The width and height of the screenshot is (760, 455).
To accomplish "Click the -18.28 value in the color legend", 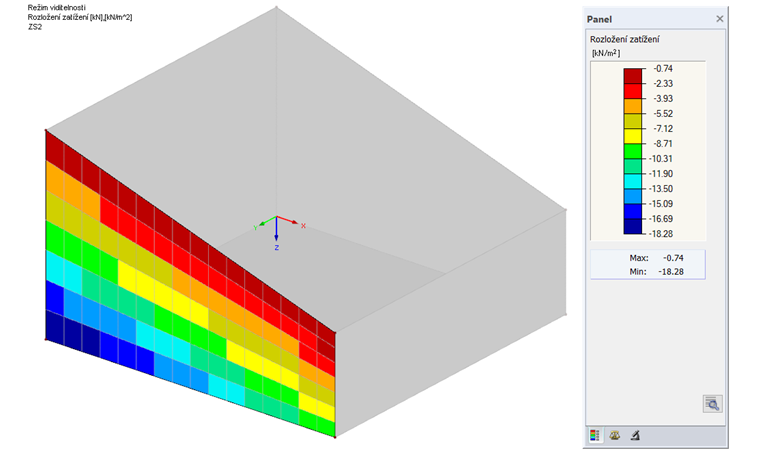I will [661, 234].
